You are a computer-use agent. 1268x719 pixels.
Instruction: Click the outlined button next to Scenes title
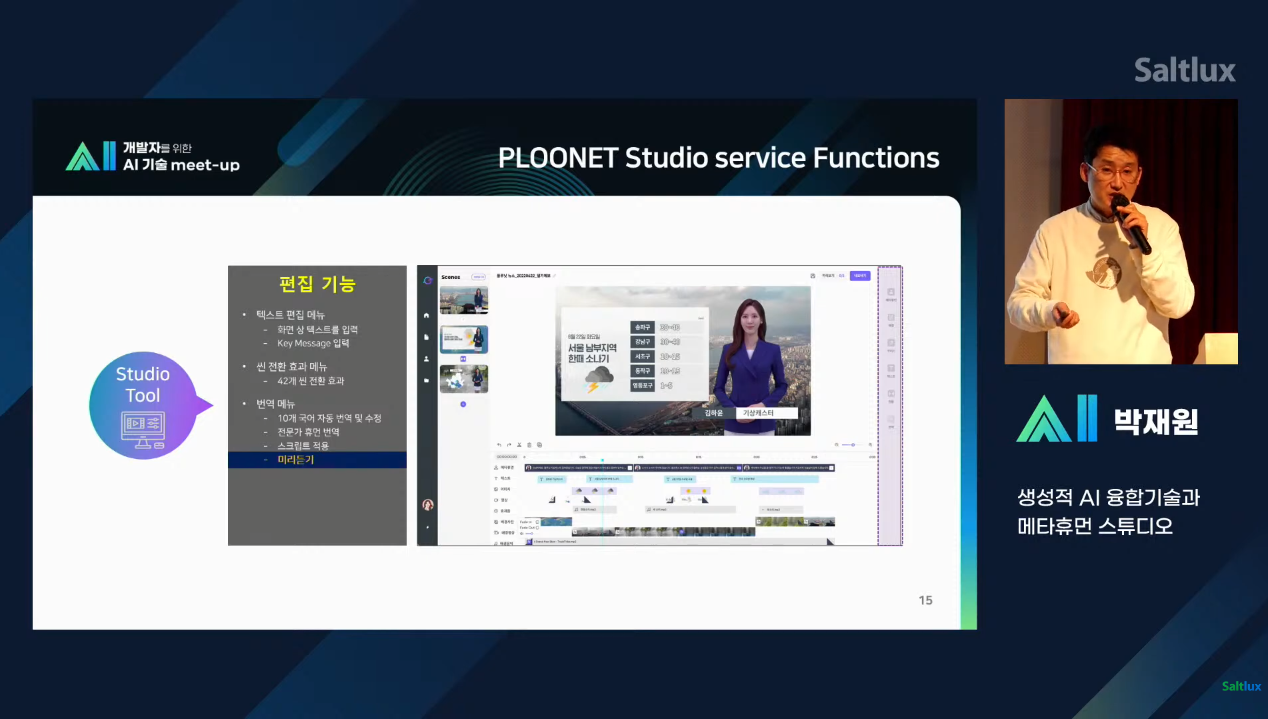pos(478,277)
